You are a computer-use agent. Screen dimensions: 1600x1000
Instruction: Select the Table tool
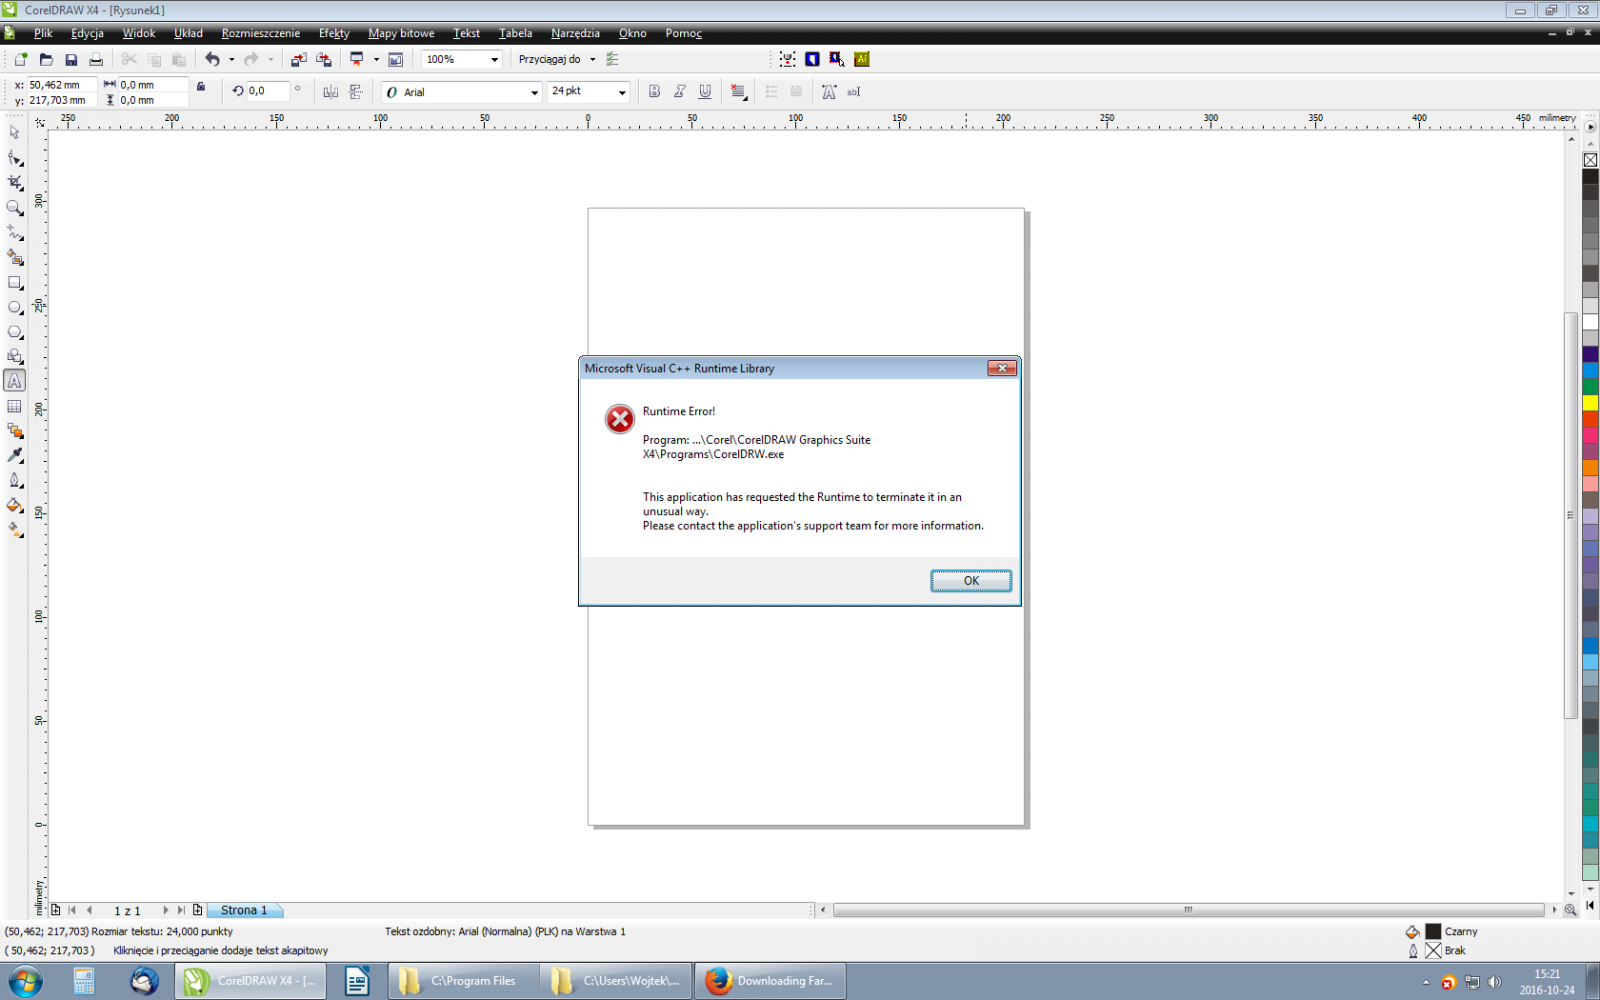[x=14, y=406]
